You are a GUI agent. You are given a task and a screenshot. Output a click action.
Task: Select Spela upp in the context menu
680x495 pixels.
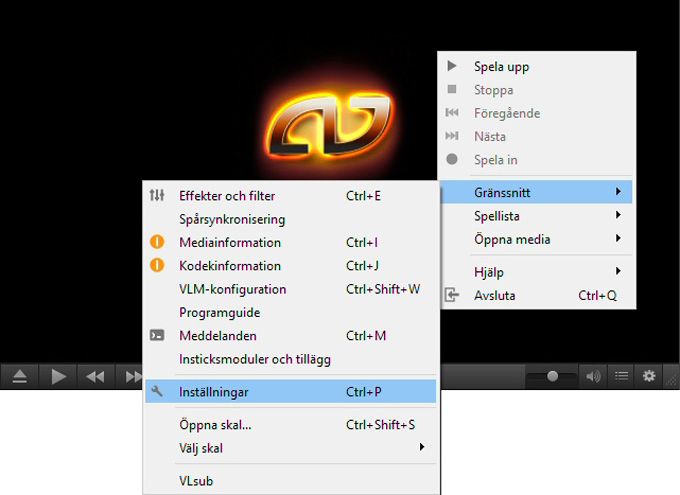[x=536, y=66]
